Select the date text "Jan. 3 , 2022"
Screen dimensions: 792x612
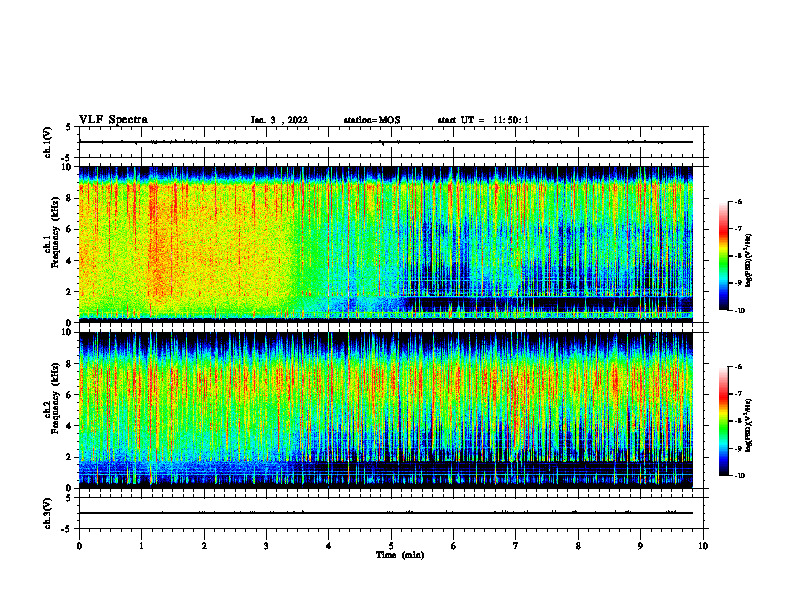coord(279,120)
